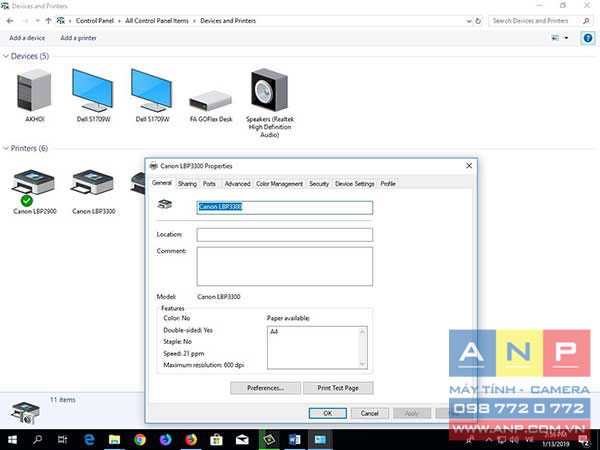Viewport: 600px width, 450px height.
Task: Click the Preferences... button
Action: pos(265,388)
